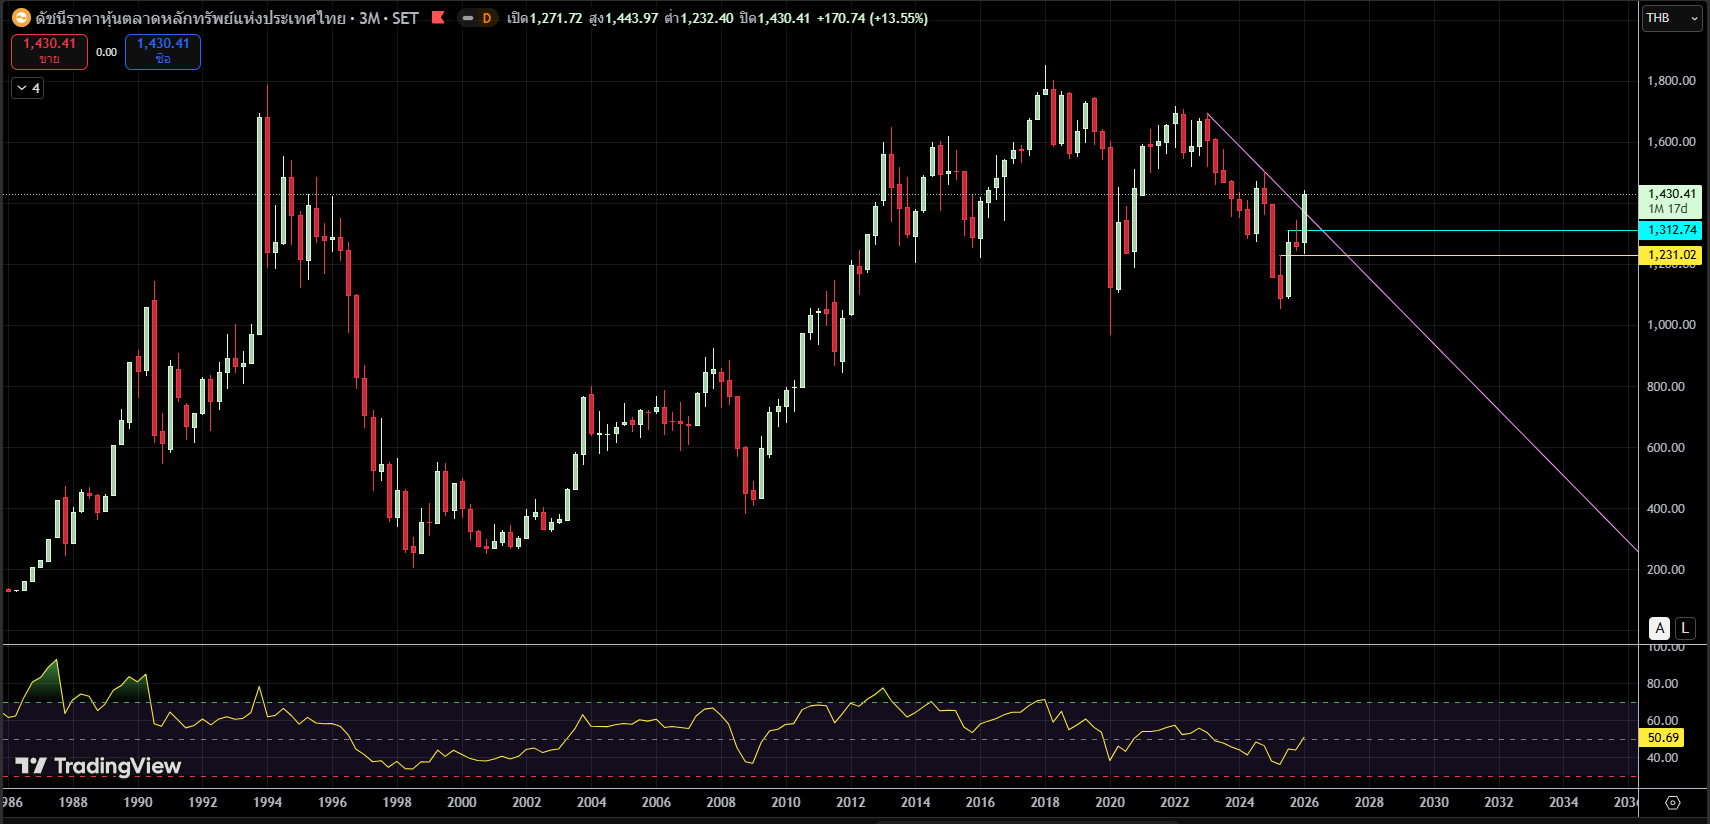Viewport: 1710px width, 824px height.
Task: Click the 2012 time axis label
Action: 851,802
